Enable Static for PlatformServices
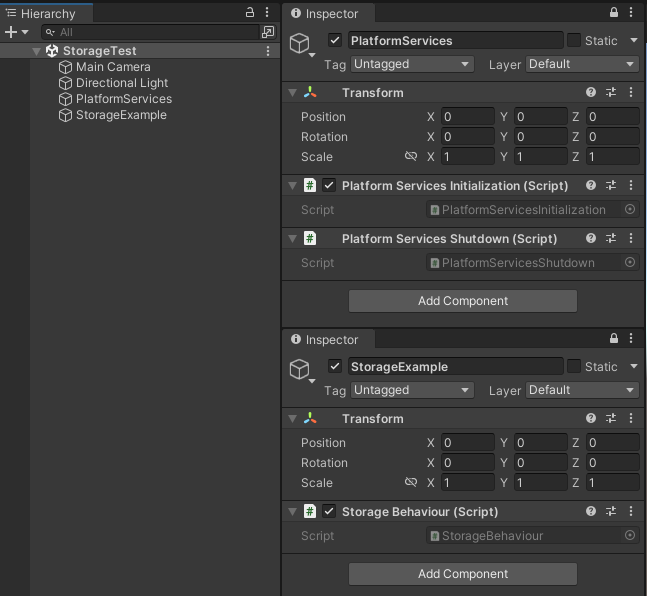This screenshot has width=647, height=596. pos(574,40)
